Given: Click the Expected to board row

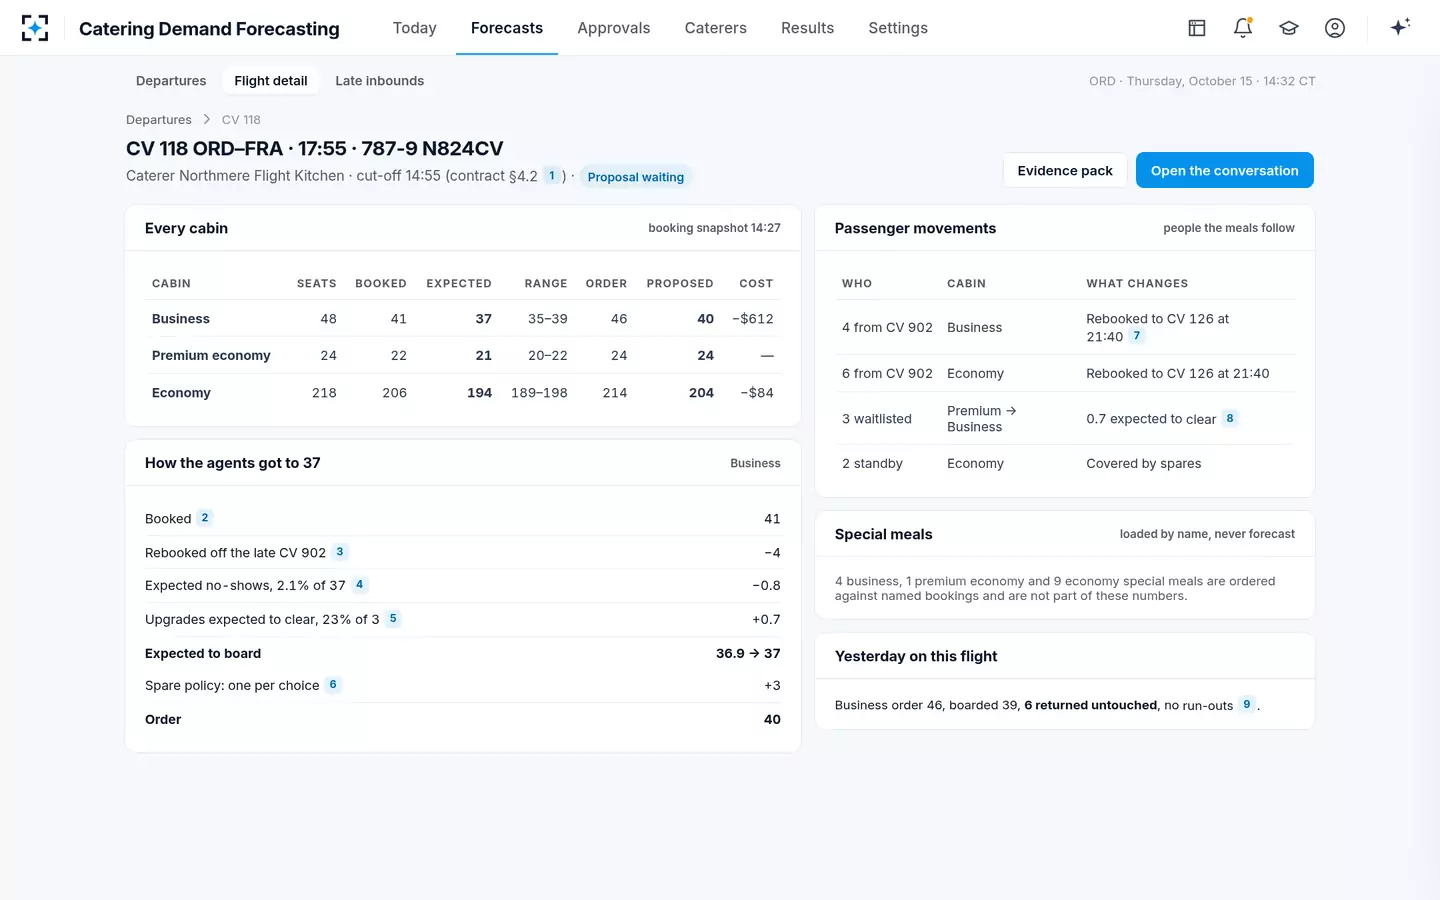Looking at the screenshot, I should [x=463, y=653].
